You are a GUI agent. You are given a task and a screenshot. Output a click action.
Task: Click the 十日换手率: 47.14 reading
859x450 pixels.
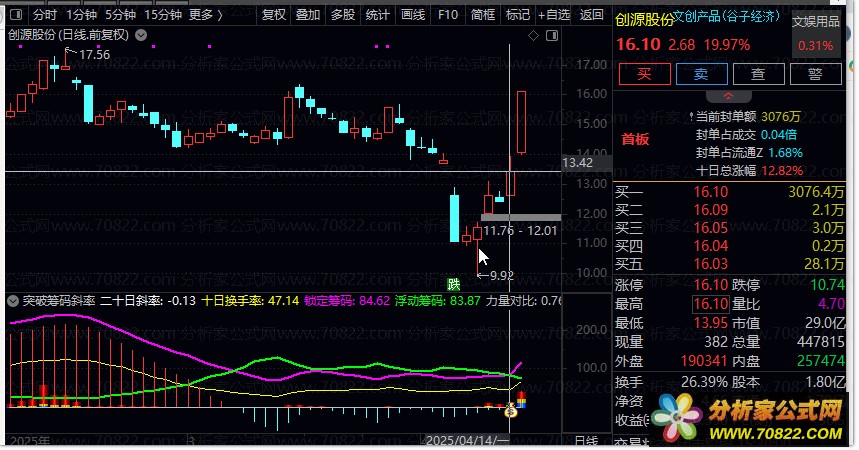[x=250, y=301]
